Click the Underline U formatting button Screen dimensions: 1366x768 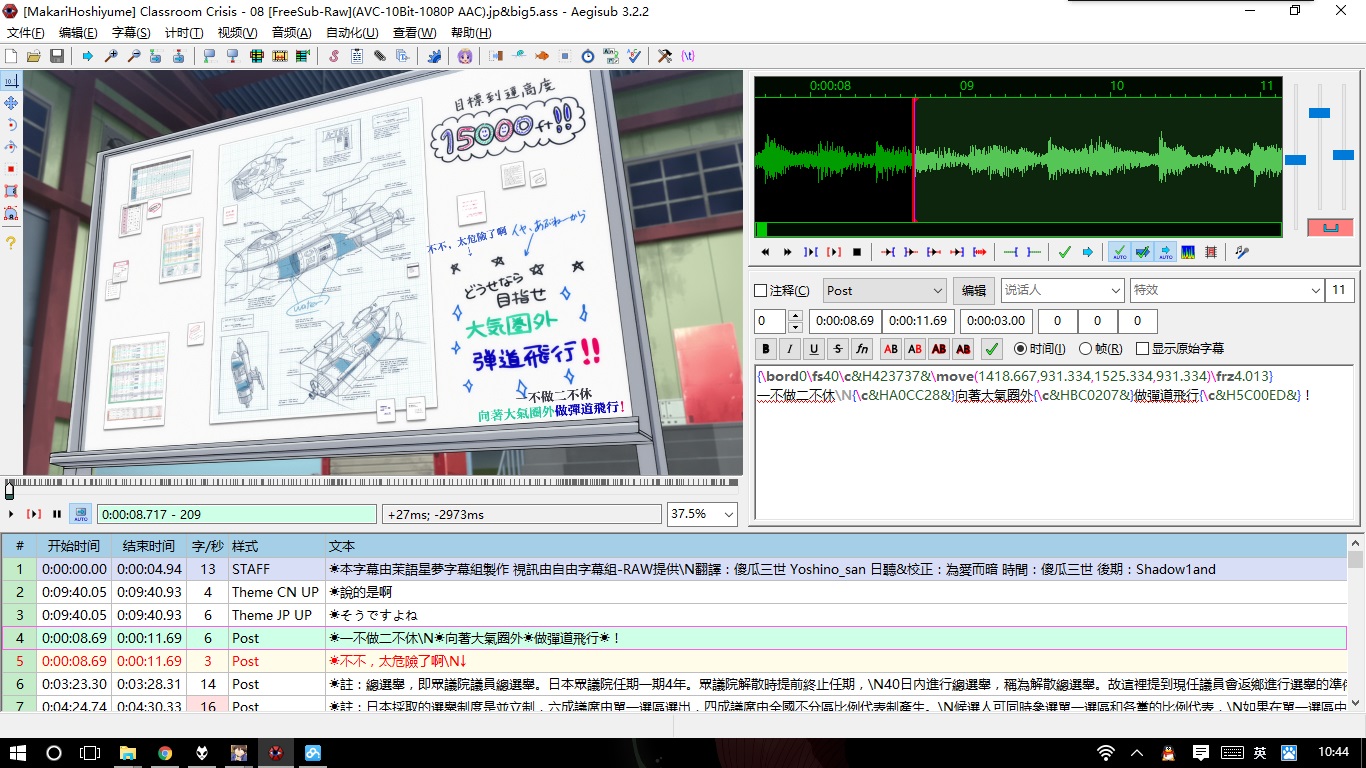click(814, 349)
